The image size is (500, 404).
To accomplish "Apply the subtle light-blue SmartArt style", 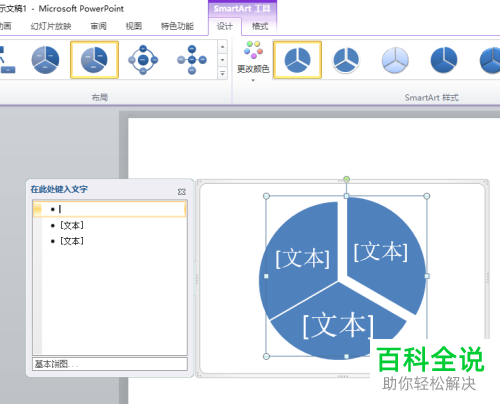I will [395, 60].
